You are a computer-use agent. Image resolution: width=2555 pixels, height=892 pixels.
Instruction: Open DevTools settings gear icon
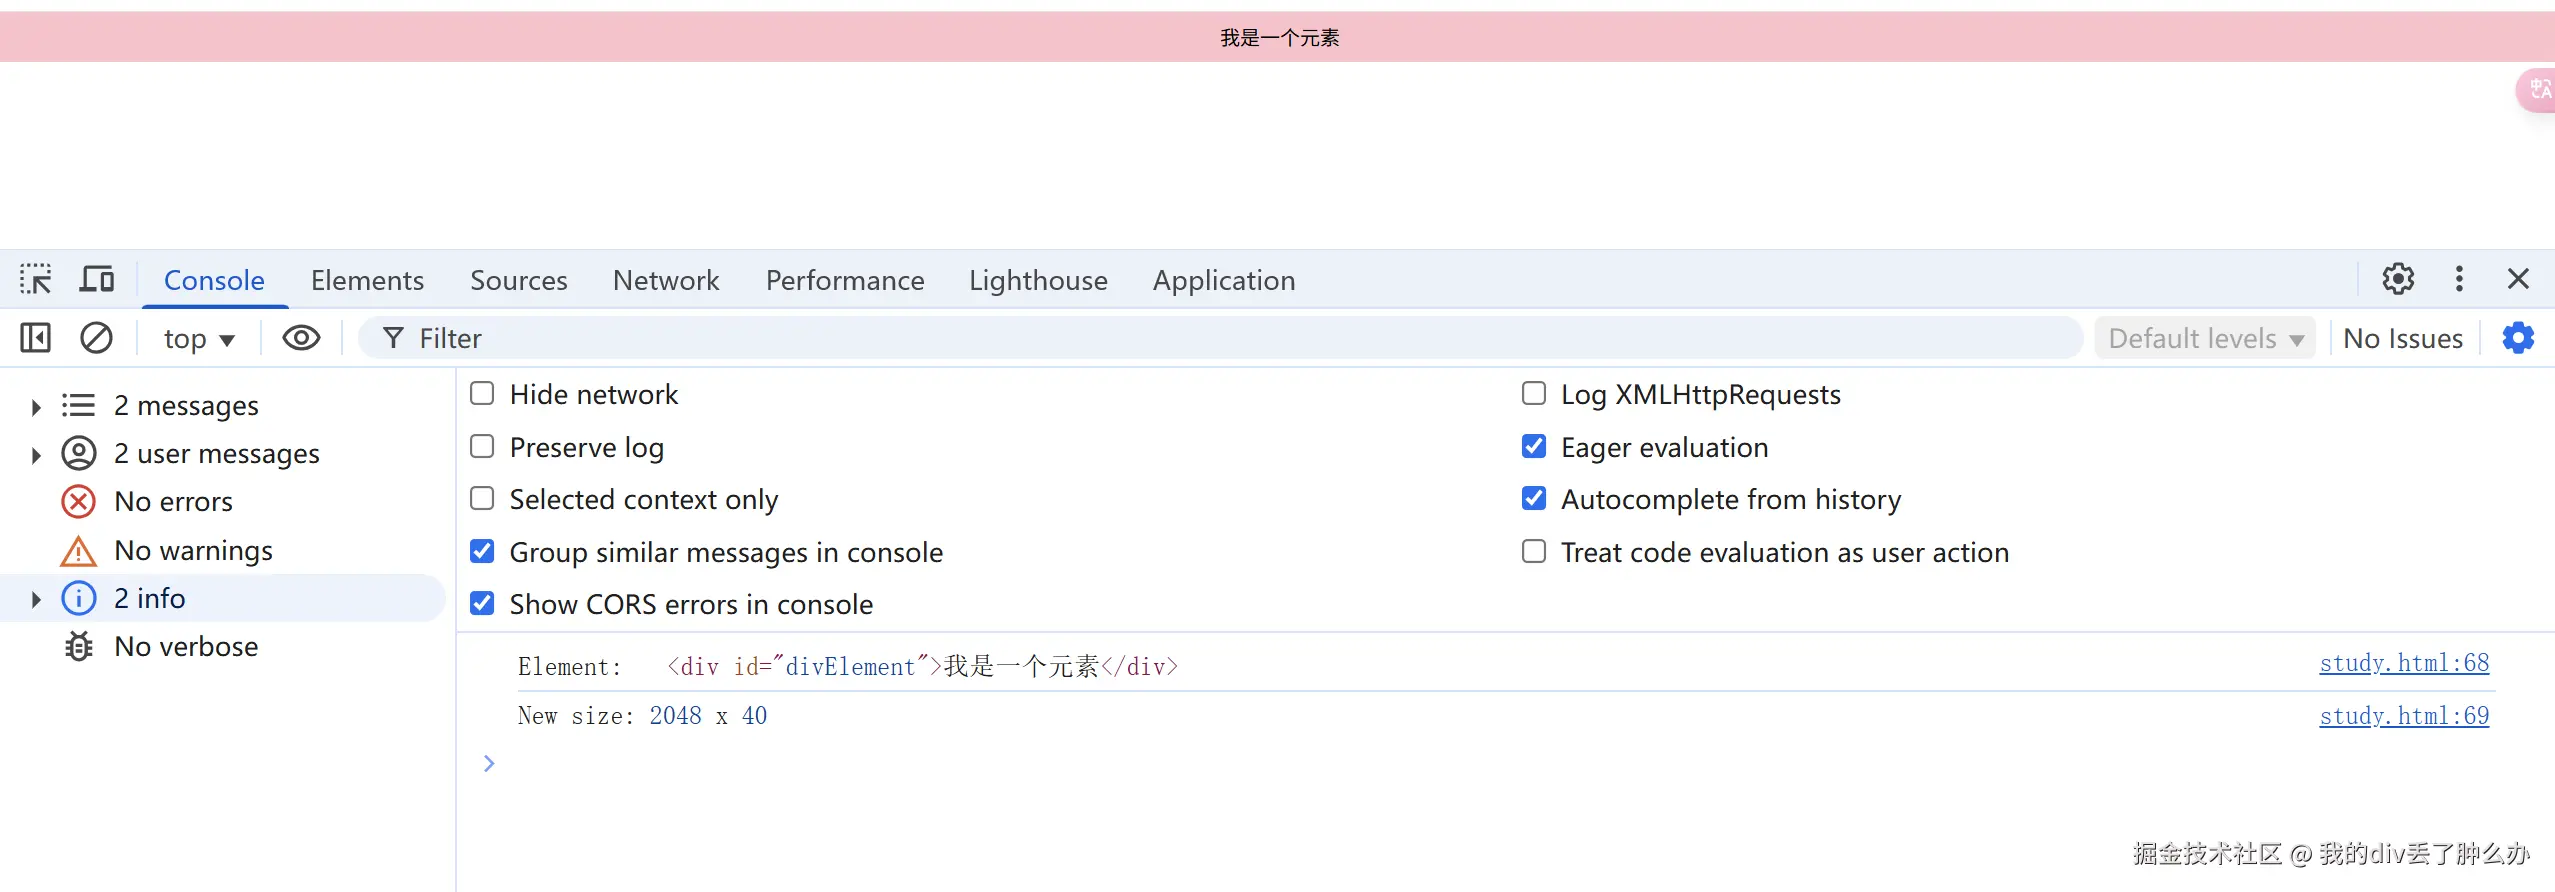coord(2398,279)
